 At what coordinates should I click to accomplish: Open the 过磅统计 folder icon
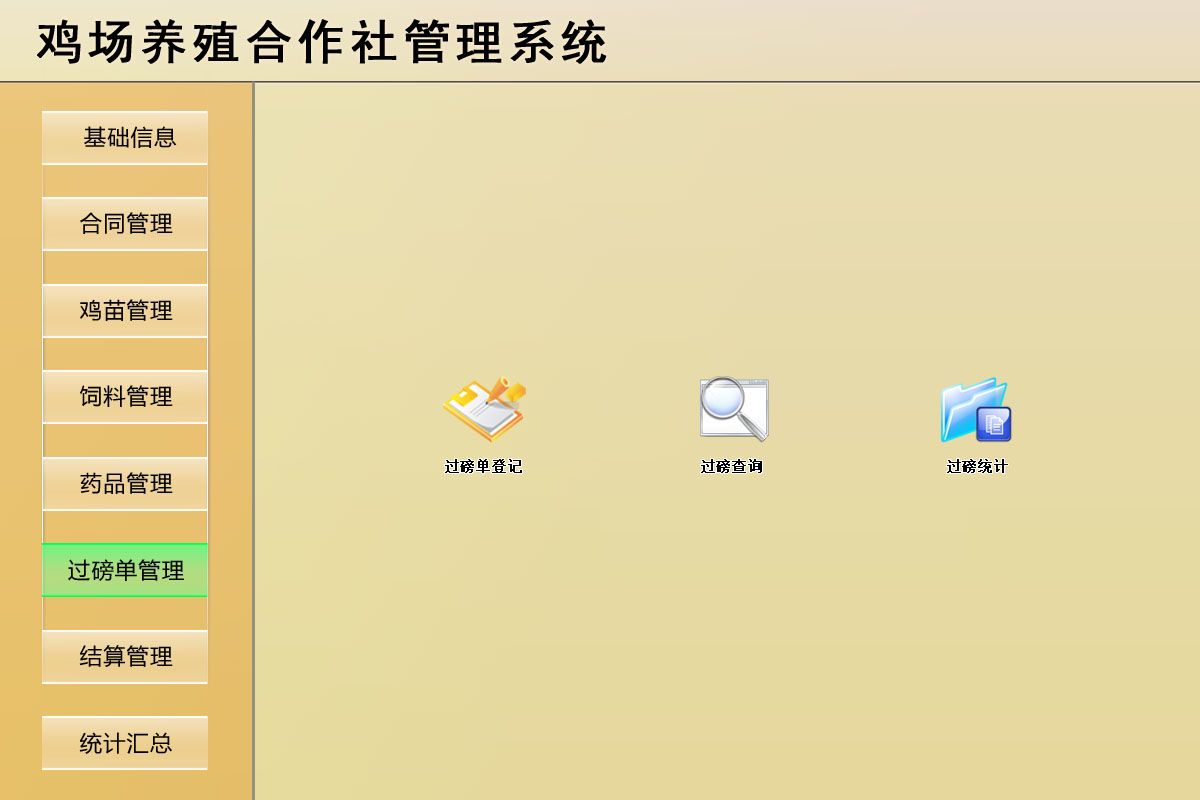tap(976, 410)
